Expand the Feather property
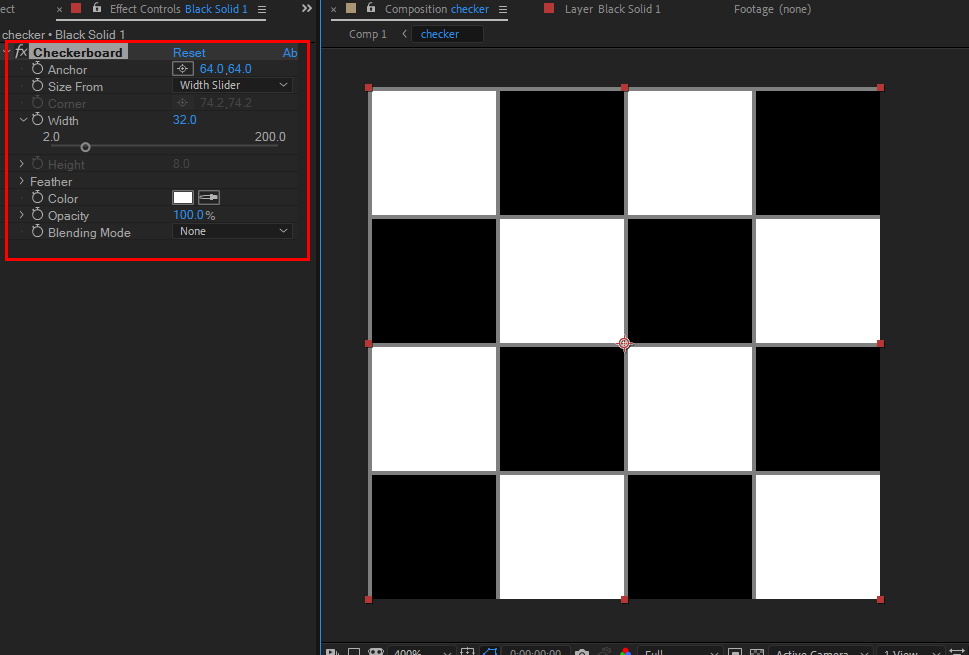Viewport: 969px width, 655px height. tap(20, 181)
